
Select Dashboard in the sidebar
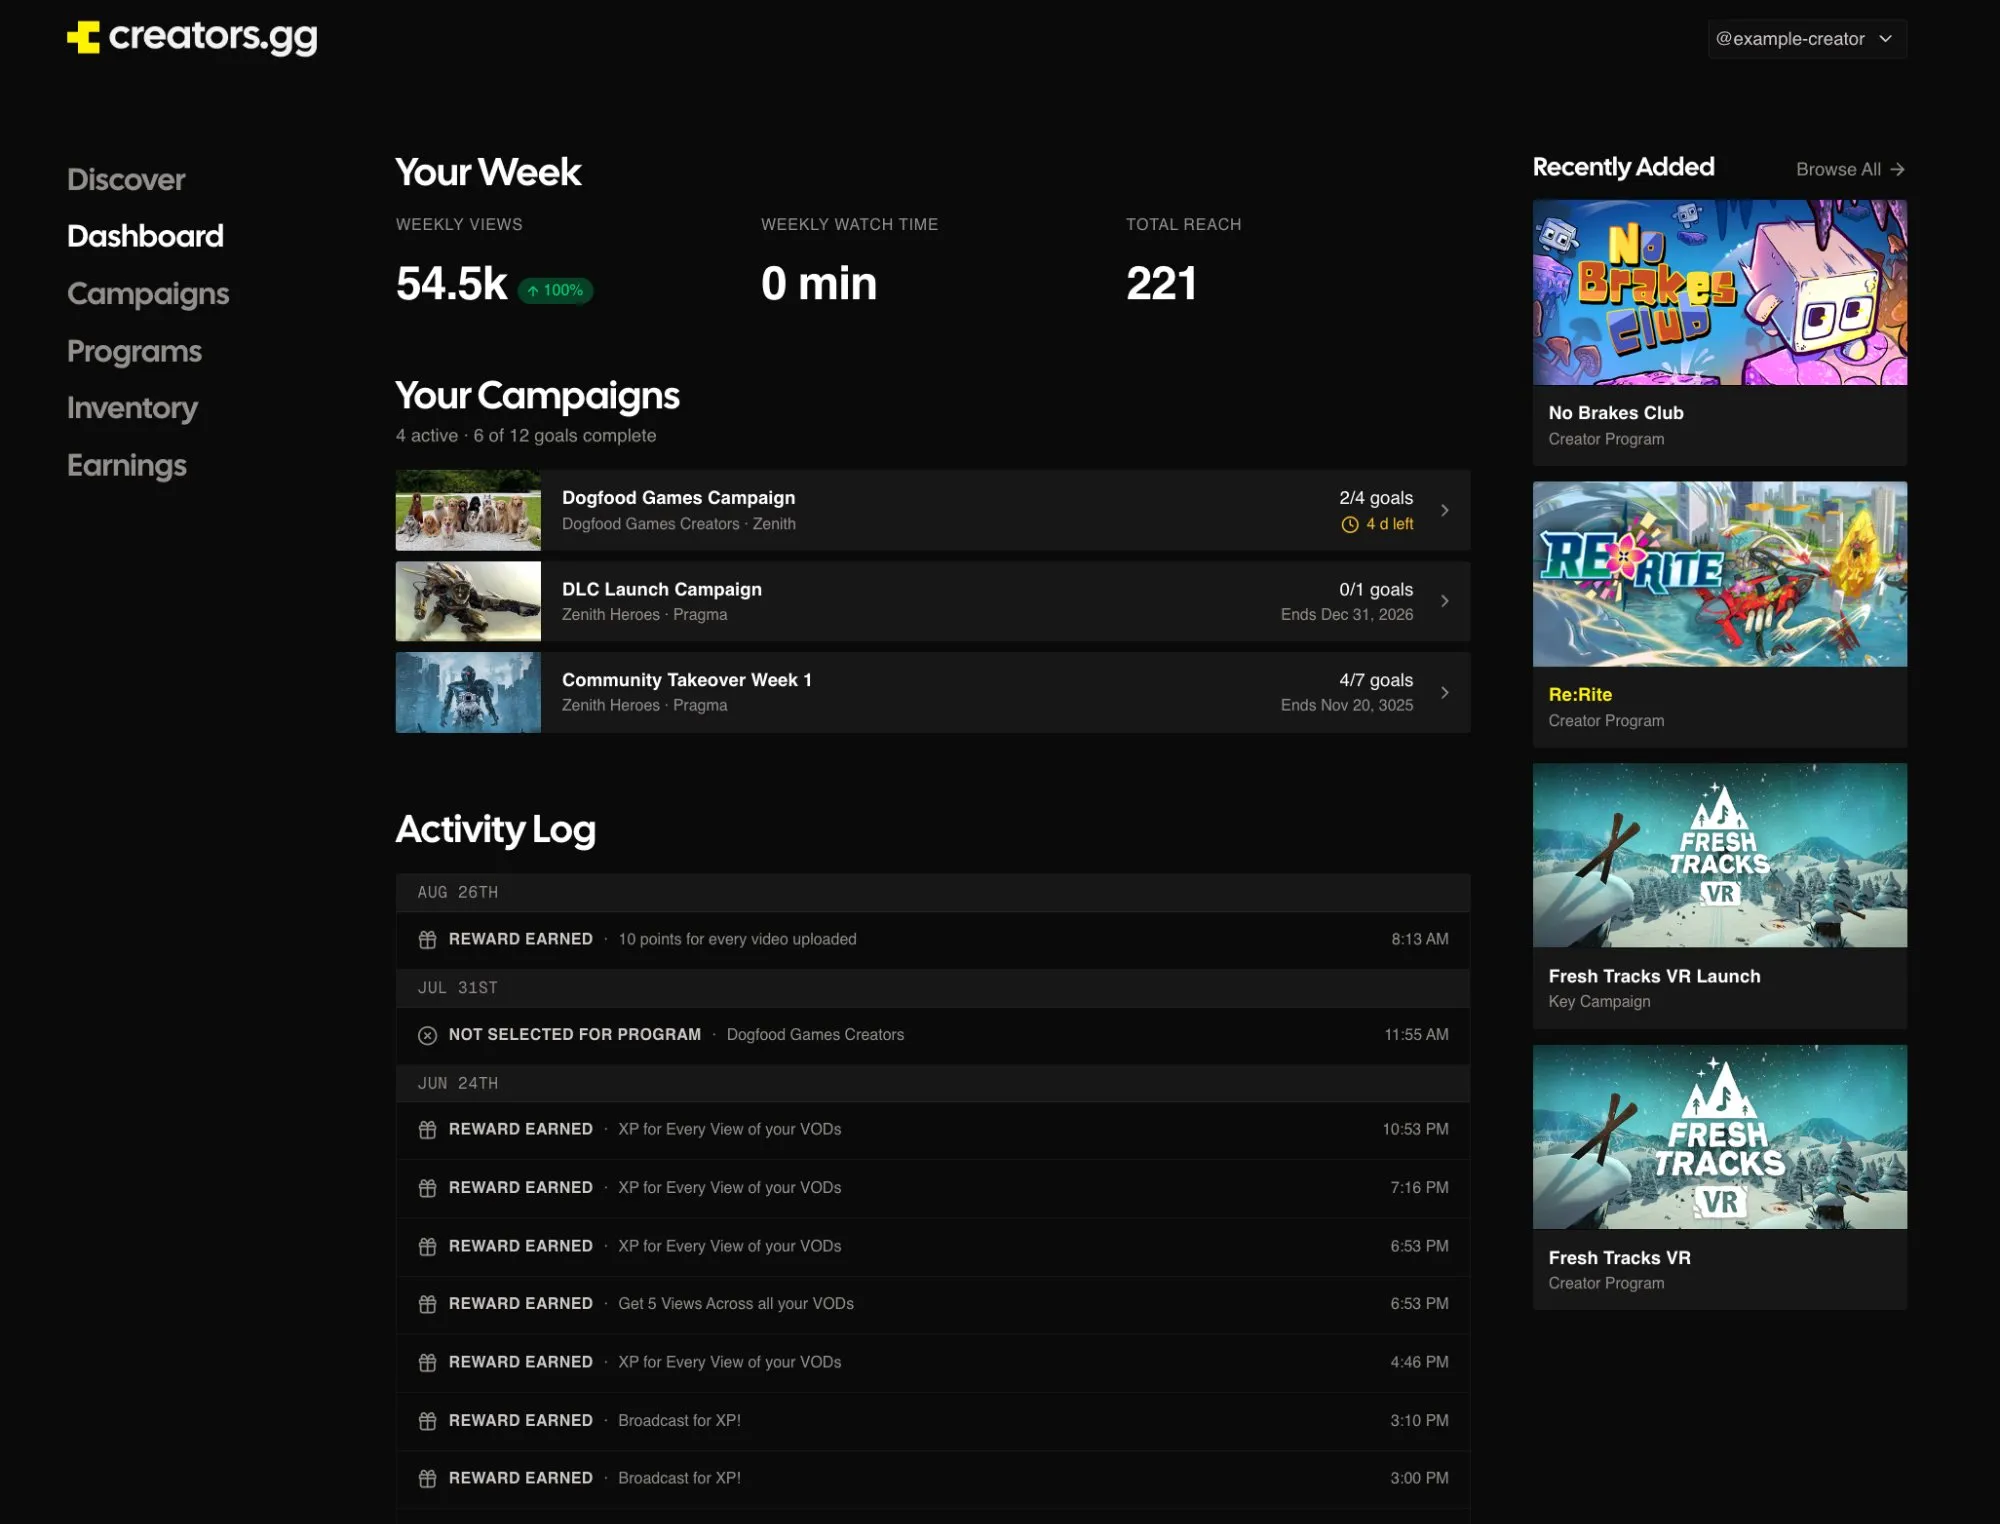[145, 236]
